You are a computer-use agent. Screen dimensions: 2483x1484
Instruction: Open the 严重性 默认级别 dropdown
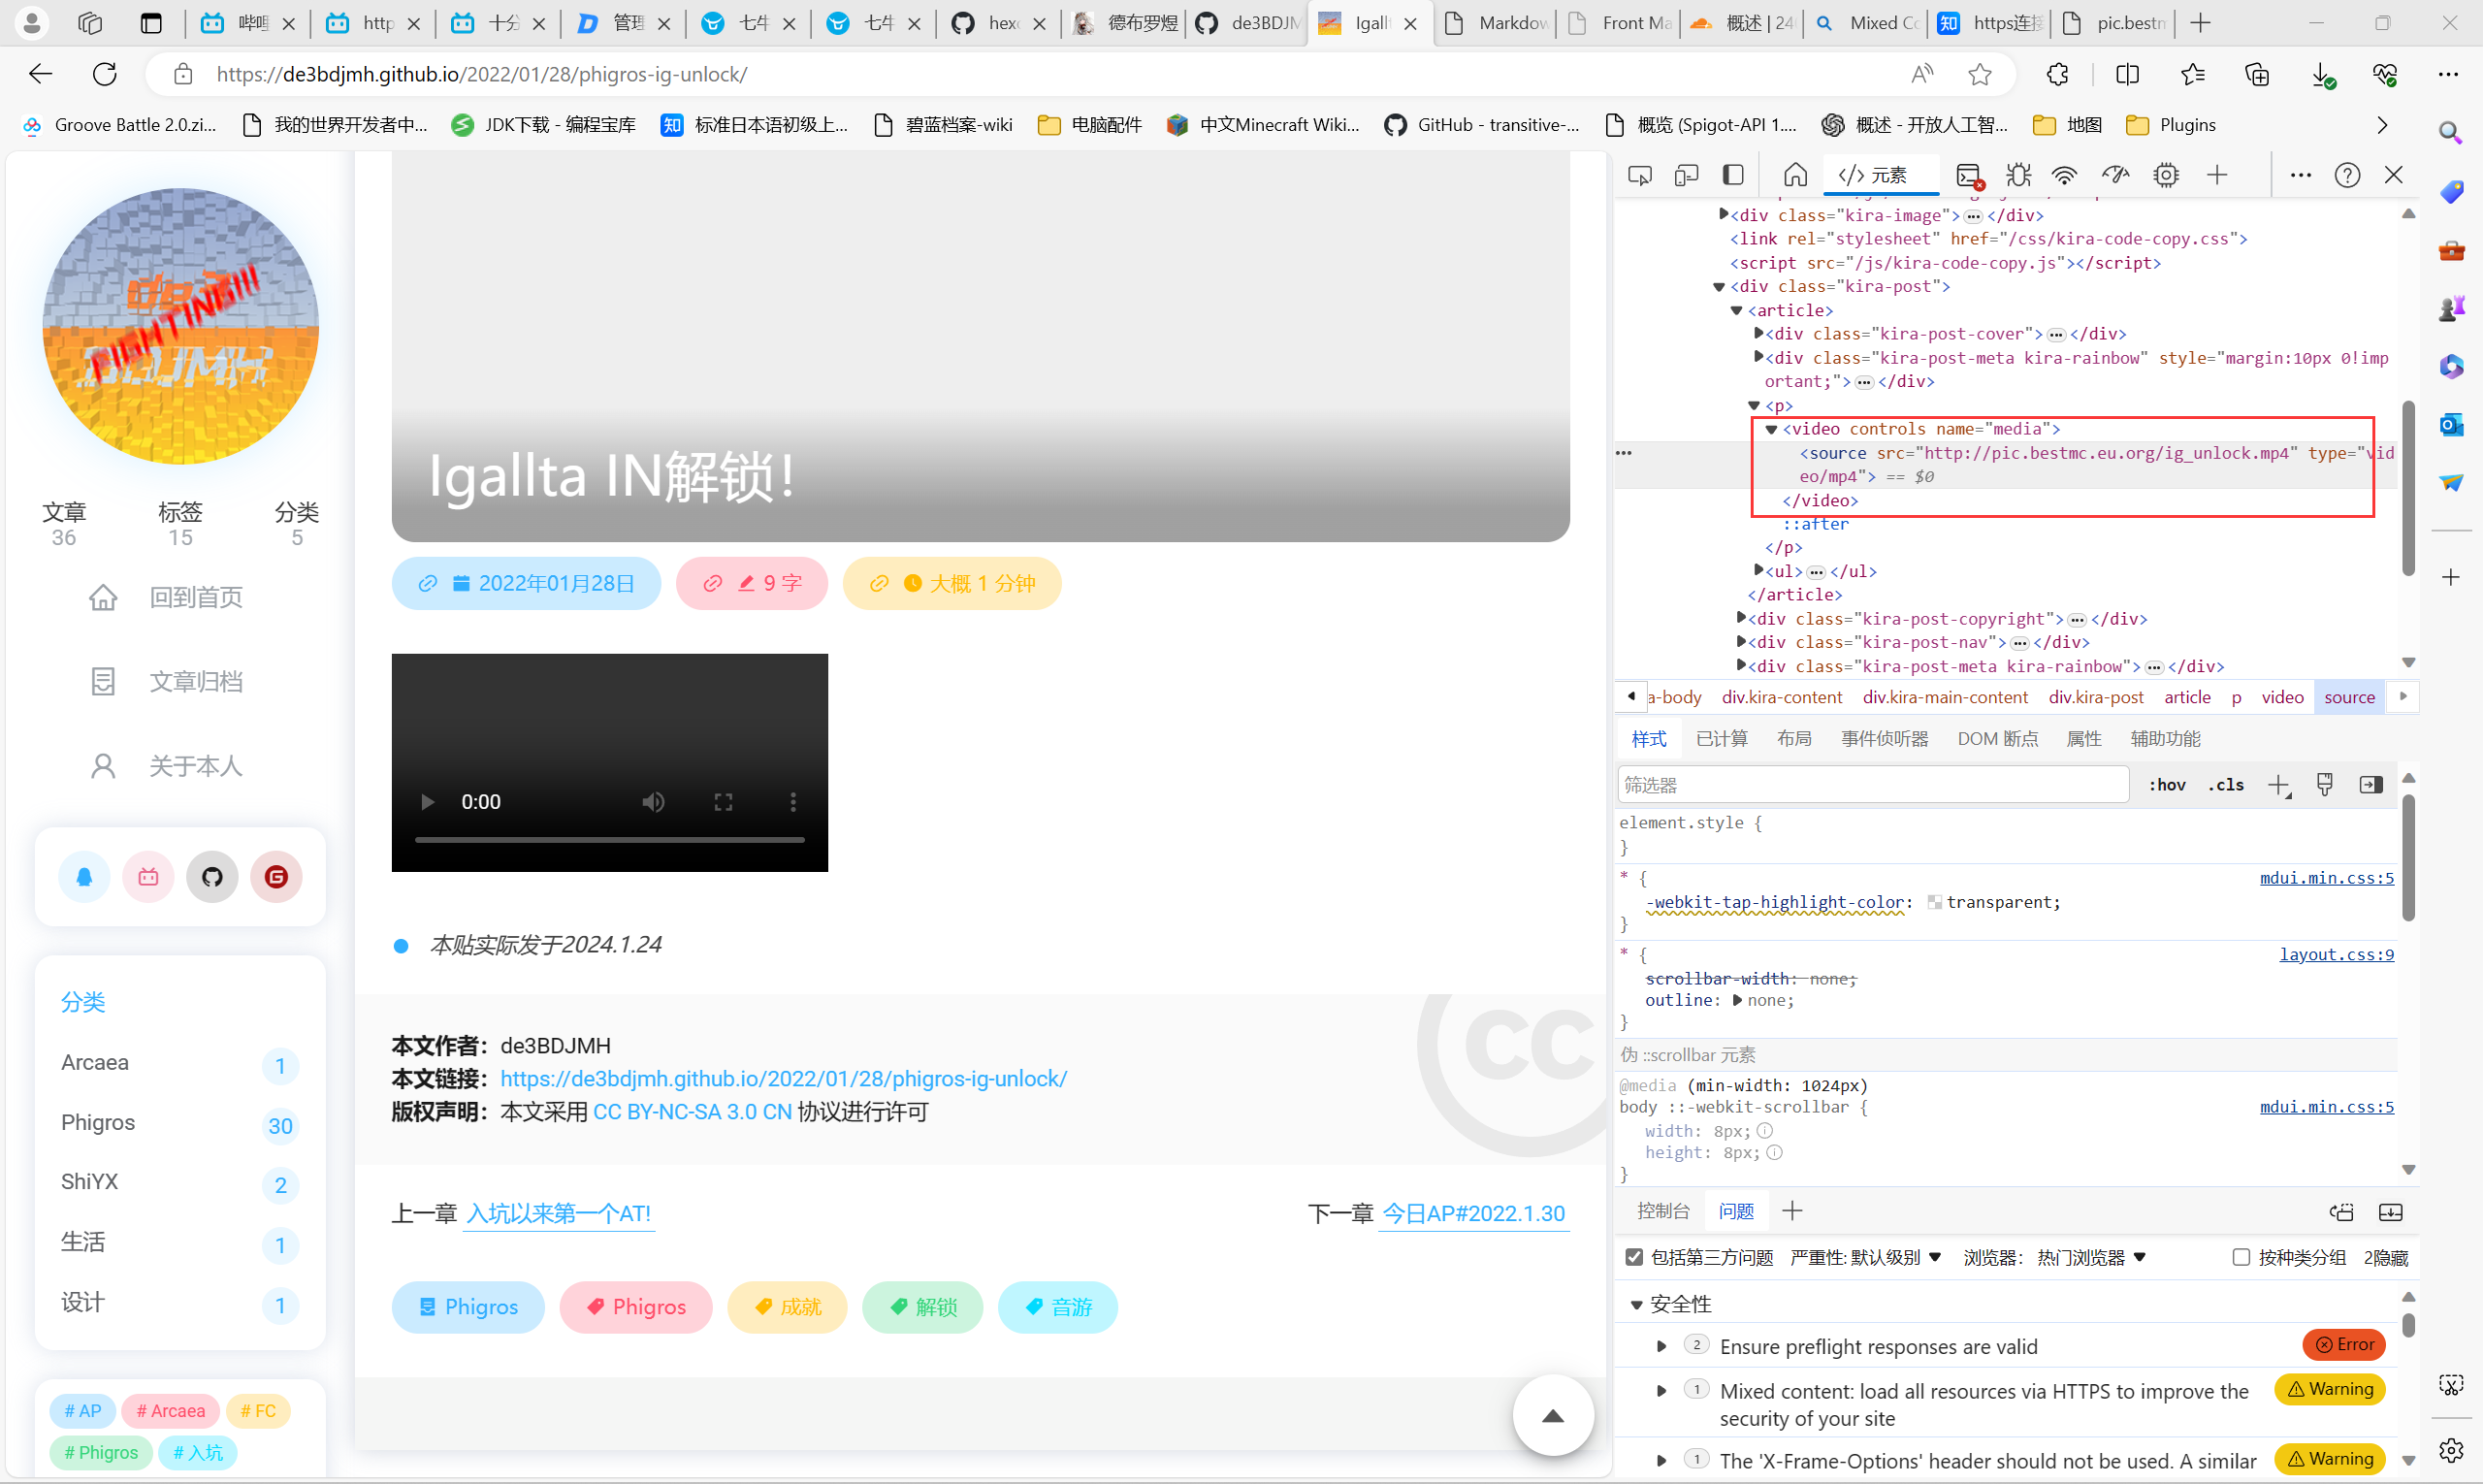point(1866,1257)
